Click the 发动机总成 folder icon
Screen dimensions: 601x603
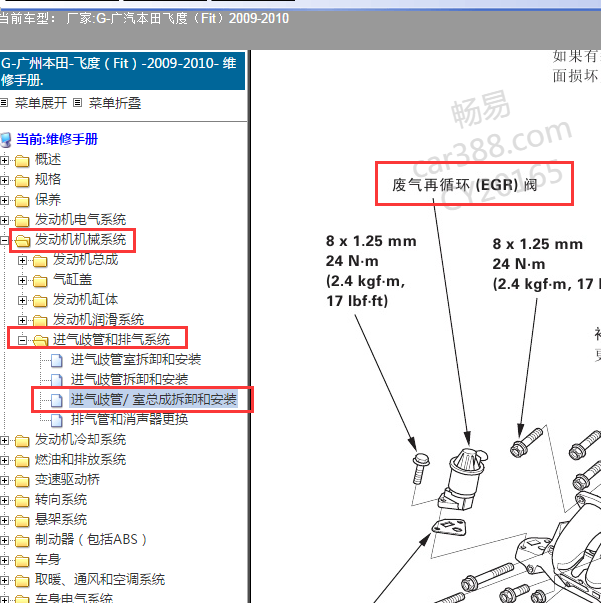coord(40,261)
